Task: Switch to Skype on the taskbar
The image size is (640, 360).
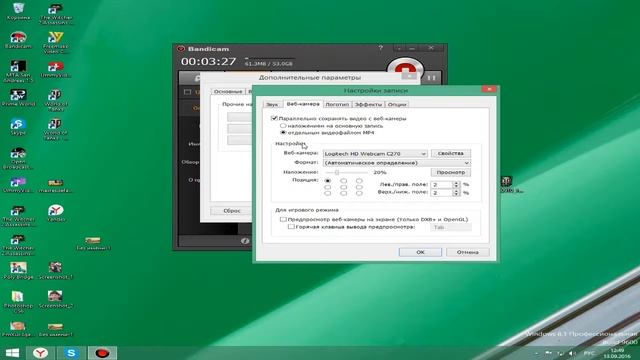Action: [x=71, y=353]
